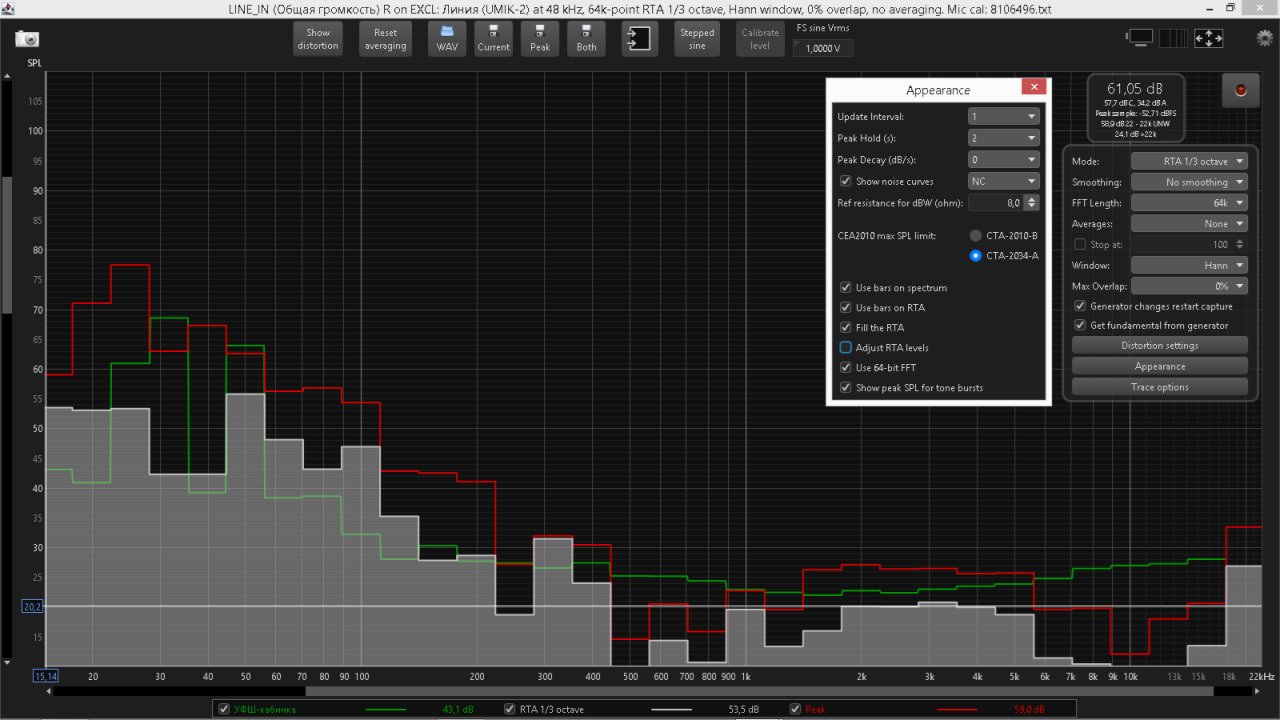
Task: Open the Window dropdown showing Hann
Action: pos(1189,265)
